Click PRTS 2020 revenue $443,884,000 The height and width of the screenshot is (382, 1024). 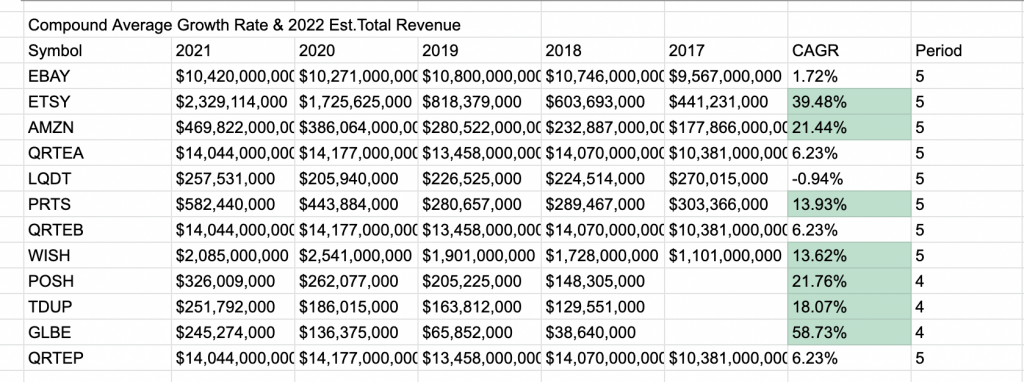click(357, 204)
